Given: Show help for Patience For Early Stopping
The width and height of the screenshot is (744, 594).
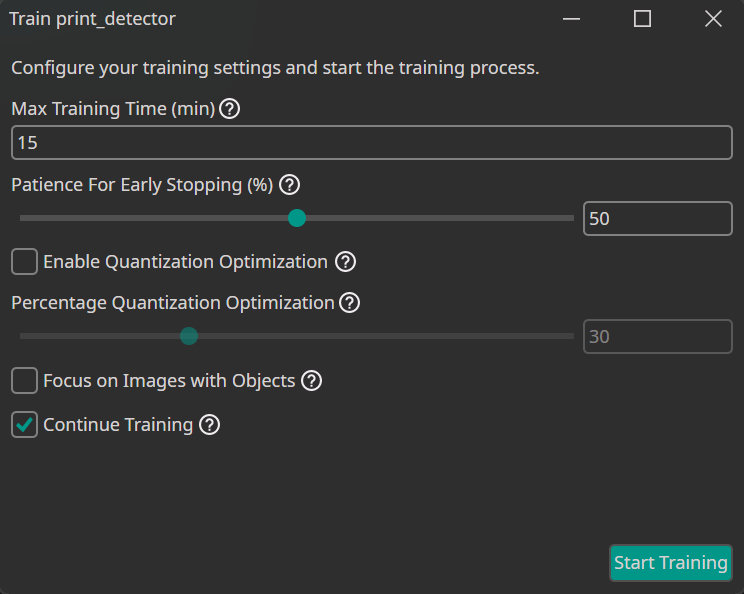Looking at the screenshot, I should 289,185.
